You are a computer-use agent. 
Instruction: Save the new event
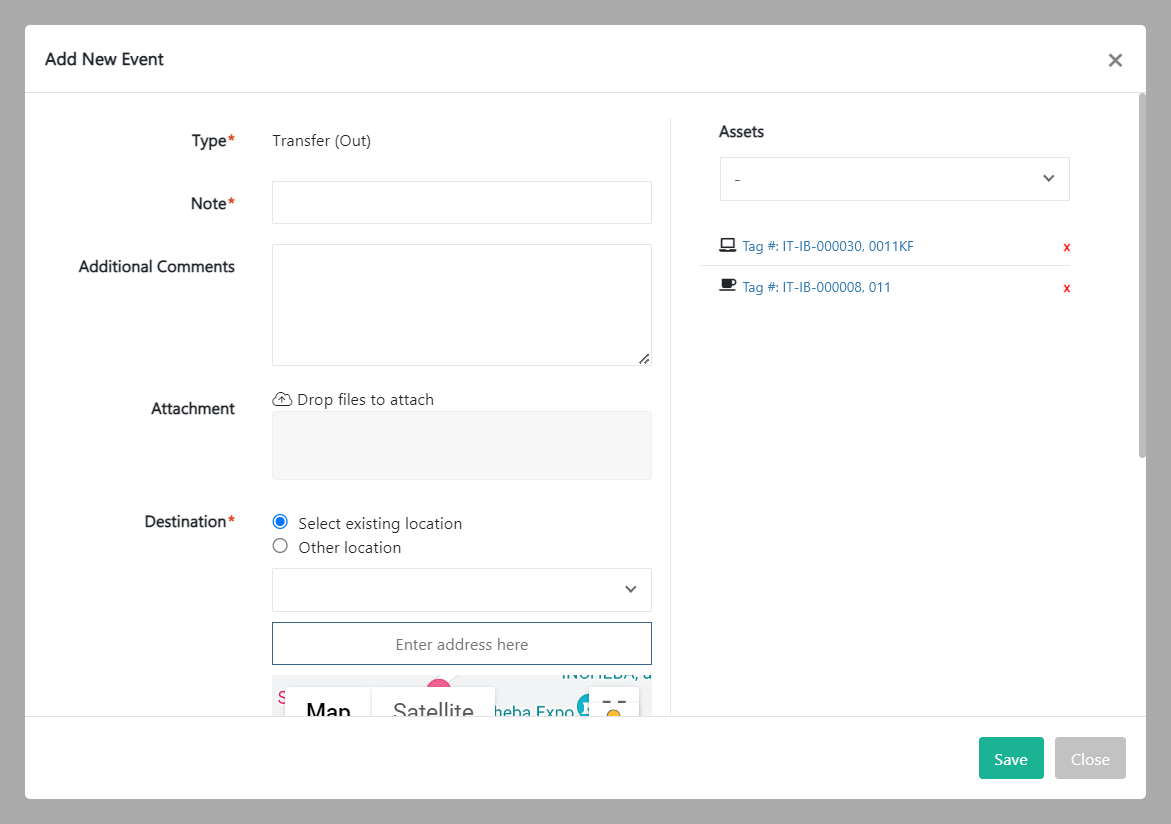click(1010, 758)
